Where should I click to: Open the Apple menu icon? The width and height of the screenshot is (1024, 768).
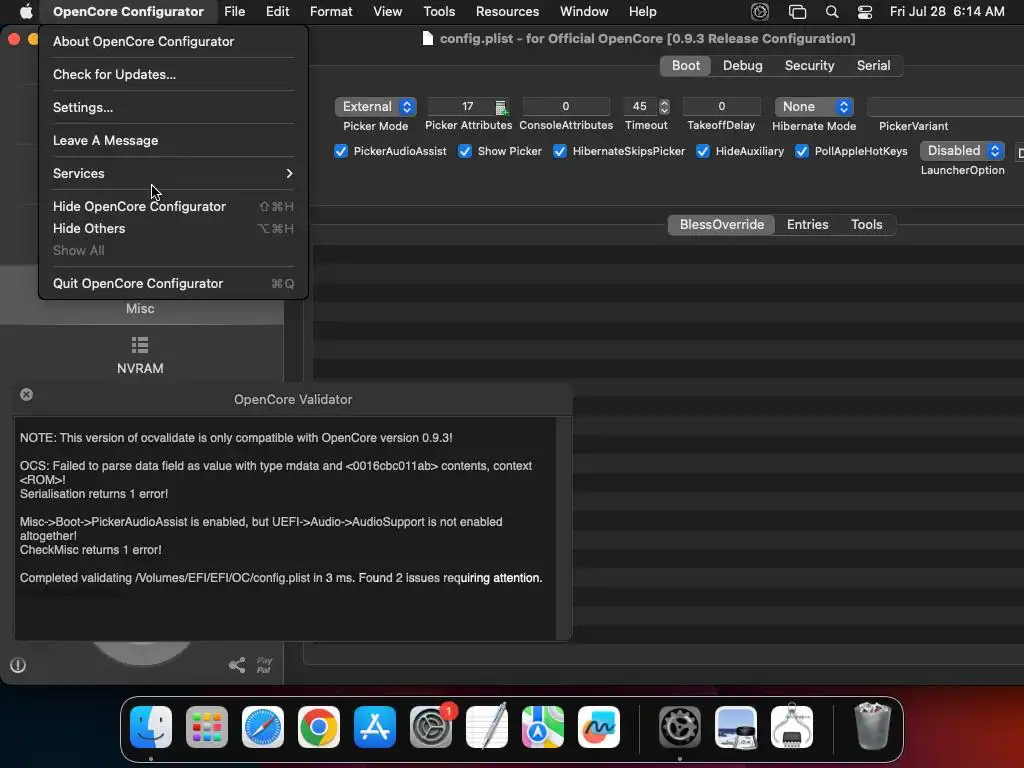(x=26, y=11)
